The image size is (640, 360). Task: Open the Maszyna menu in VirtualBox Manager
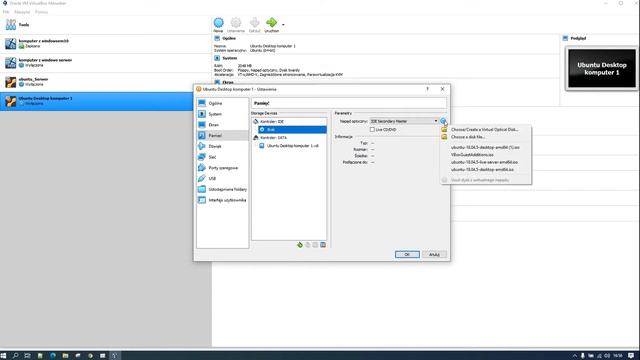(x=22, y=12)
